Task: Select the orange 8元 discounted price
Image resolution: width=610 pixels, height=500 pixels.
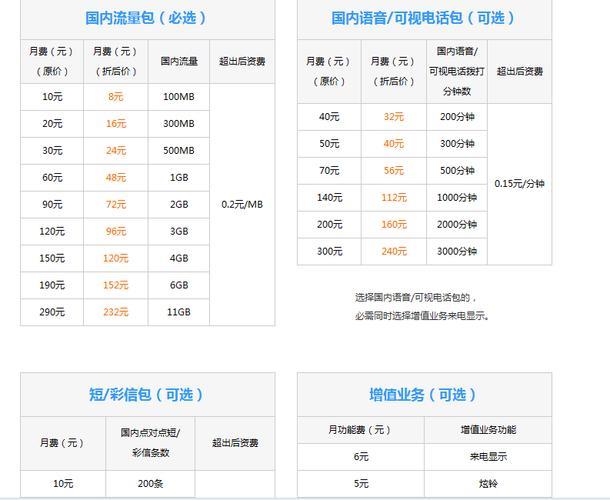Action: tap(116, 97)
